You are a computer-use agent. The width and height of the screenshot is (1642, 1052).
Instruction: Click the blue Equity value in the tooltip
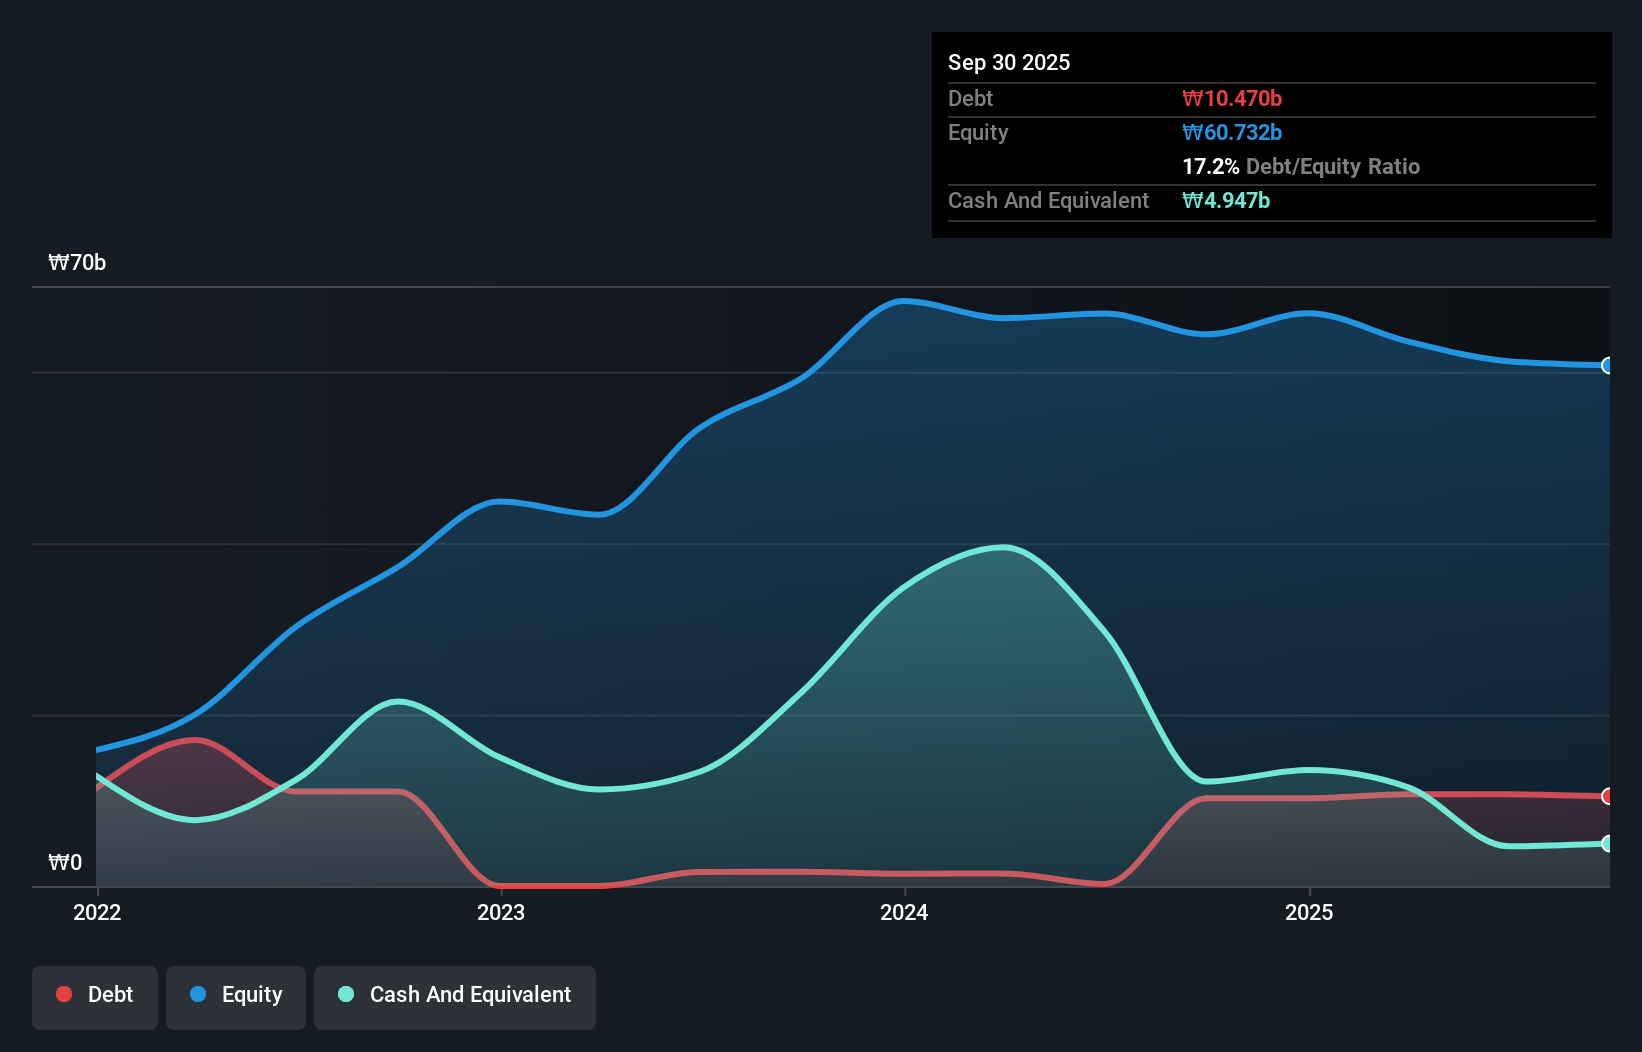click(x=1232, y=132)
